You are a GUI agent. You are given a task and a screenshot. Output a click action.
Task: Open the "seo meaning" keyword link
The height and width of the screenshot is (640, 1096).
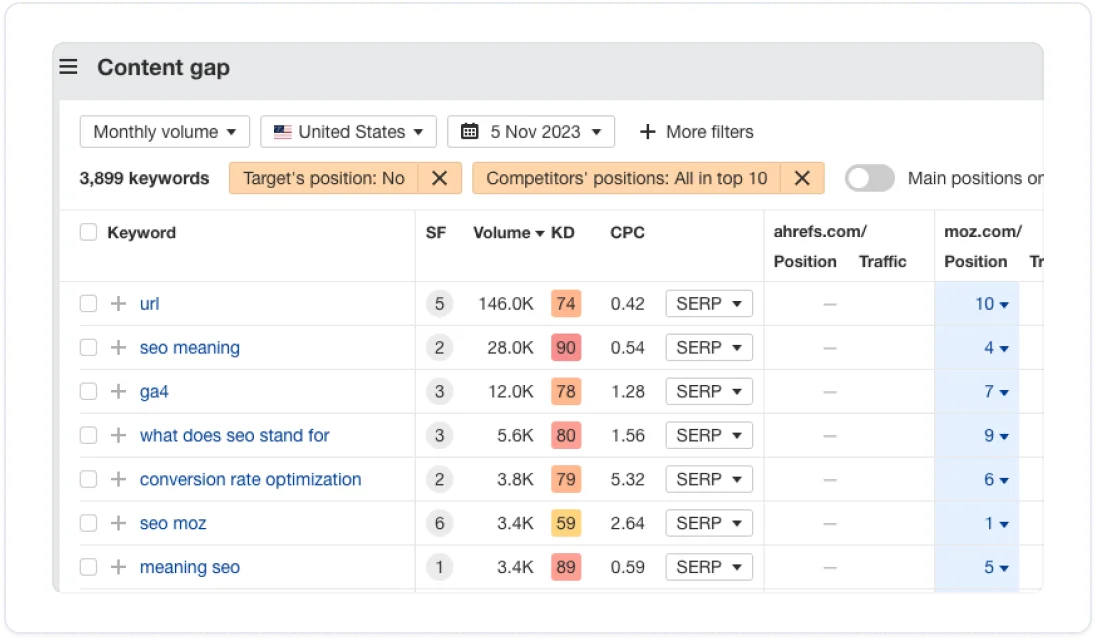pos(189,347)
